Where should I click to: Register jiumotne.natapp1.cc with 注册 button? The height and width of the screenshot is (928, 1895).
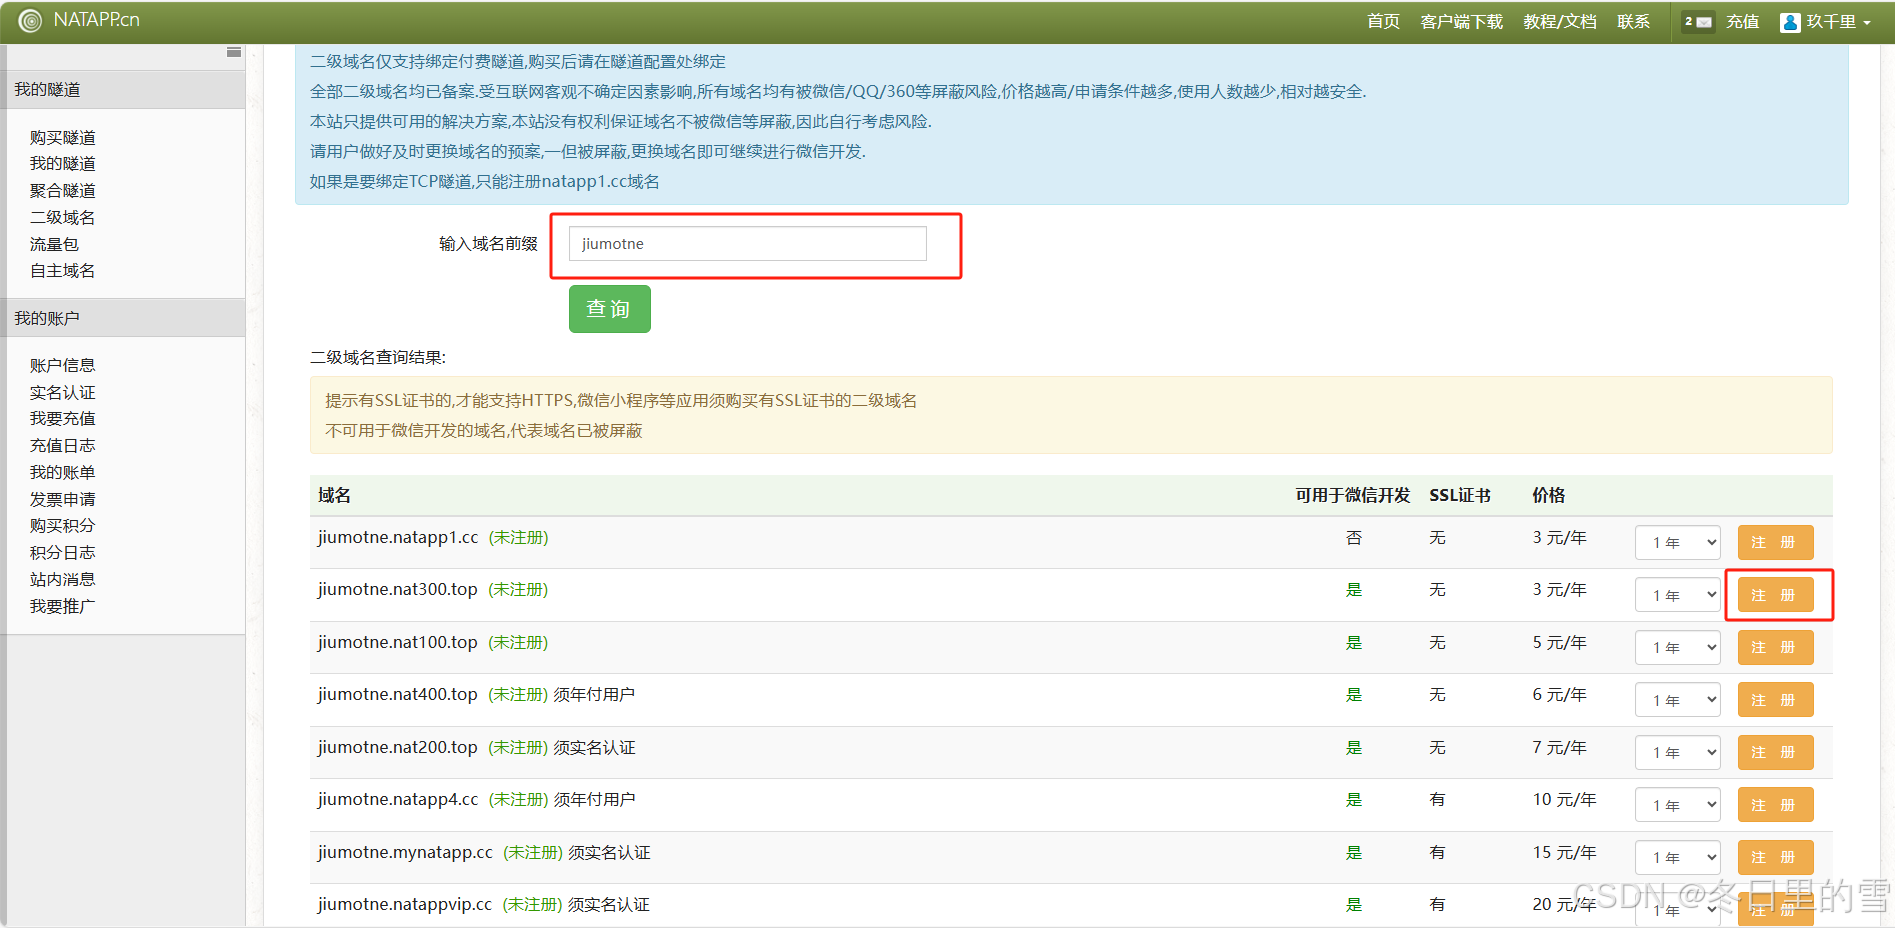tap(1775, 543)
